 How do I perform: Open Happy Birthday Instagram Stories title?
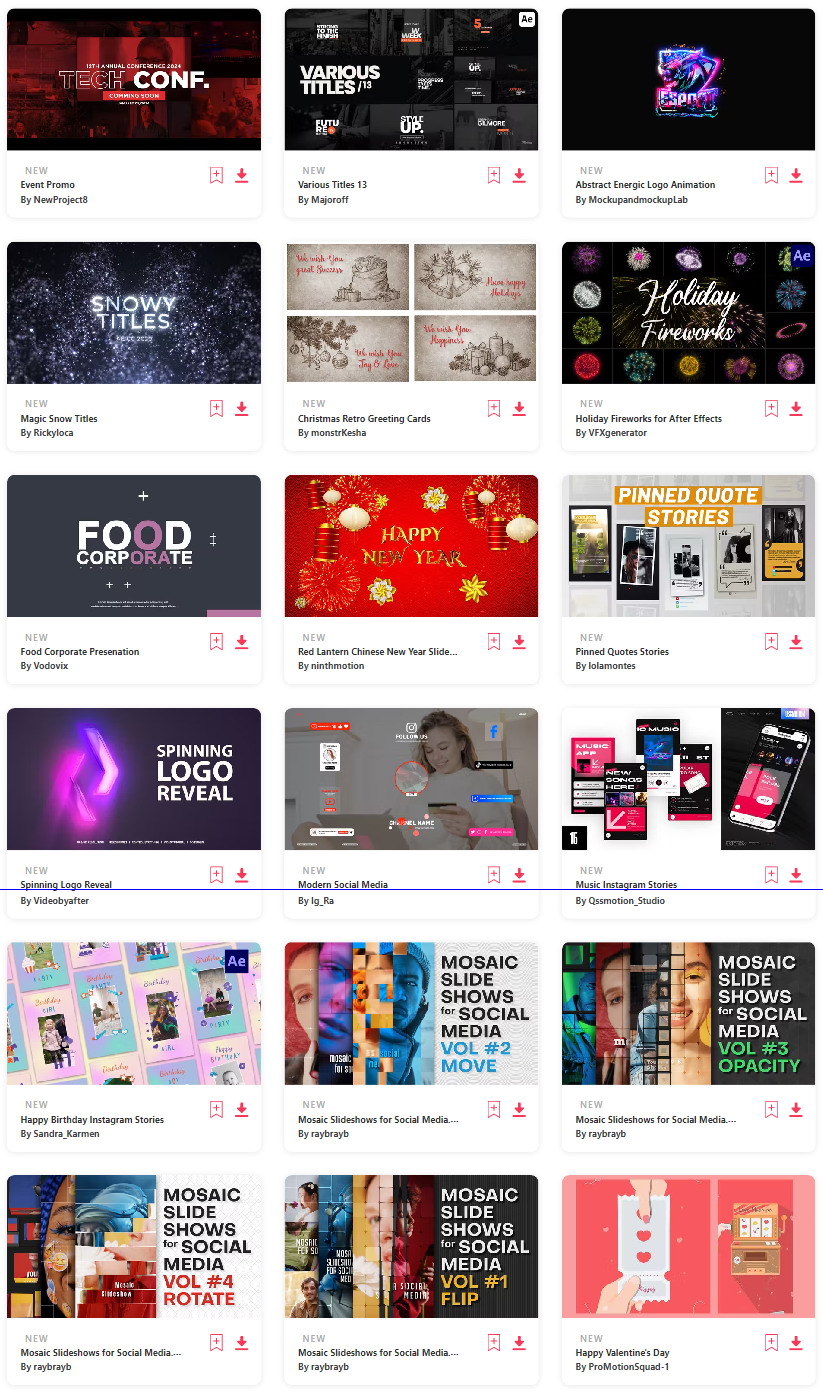pyautogui.click(x=92, y=1120)
